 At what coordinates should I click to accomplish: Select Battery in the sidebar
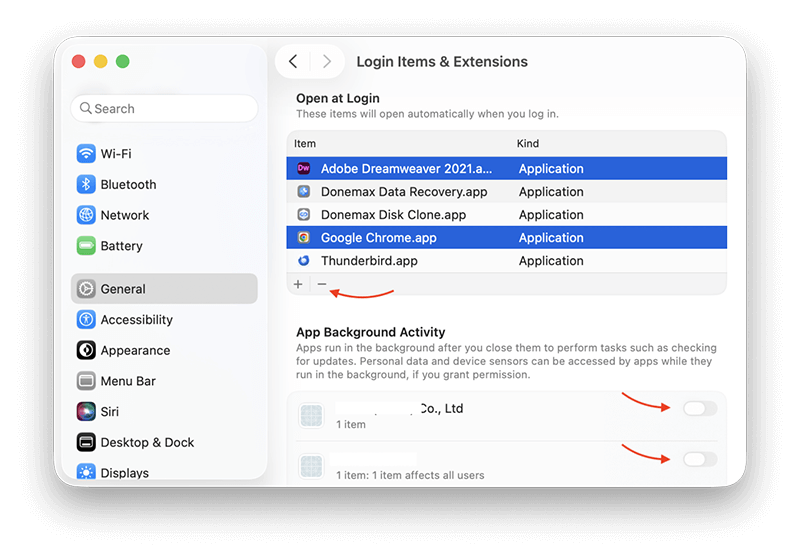(x=164, y=245)
